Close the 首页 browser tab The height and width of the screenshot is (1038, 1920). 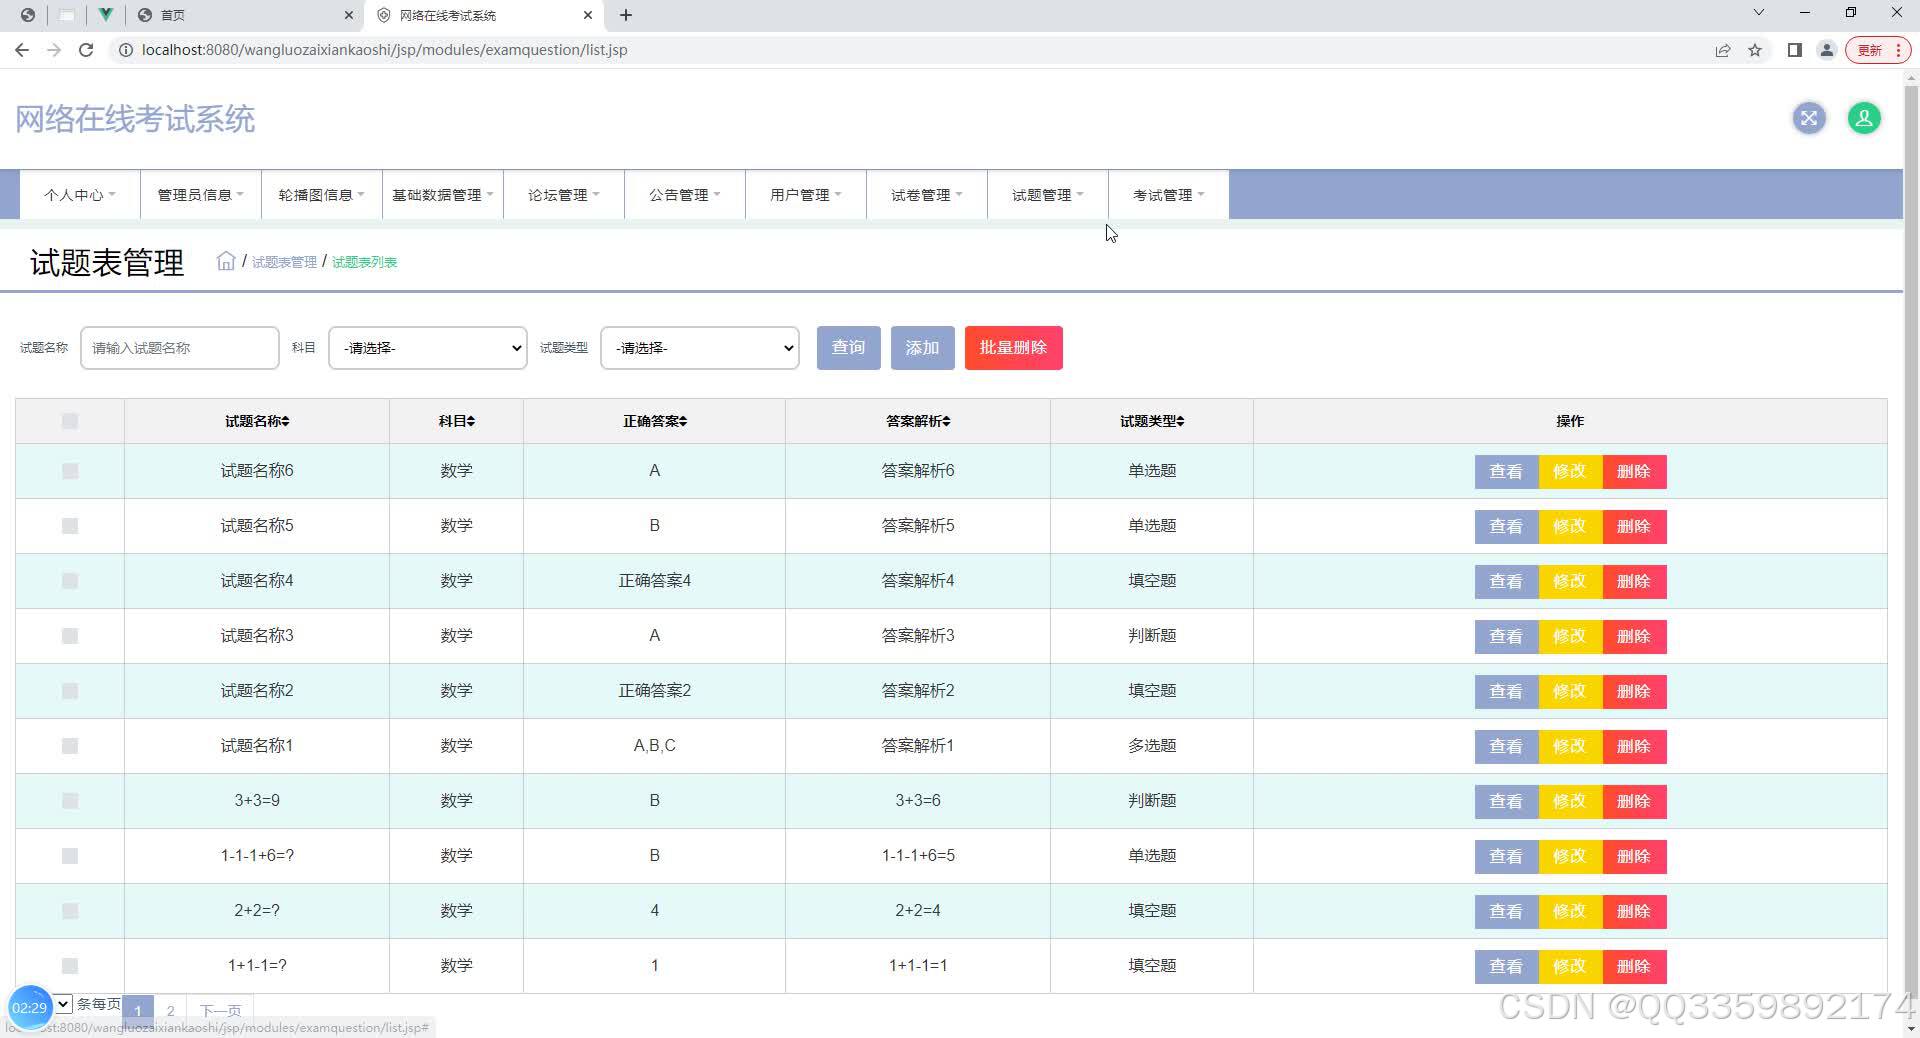[x=349, y=15]
